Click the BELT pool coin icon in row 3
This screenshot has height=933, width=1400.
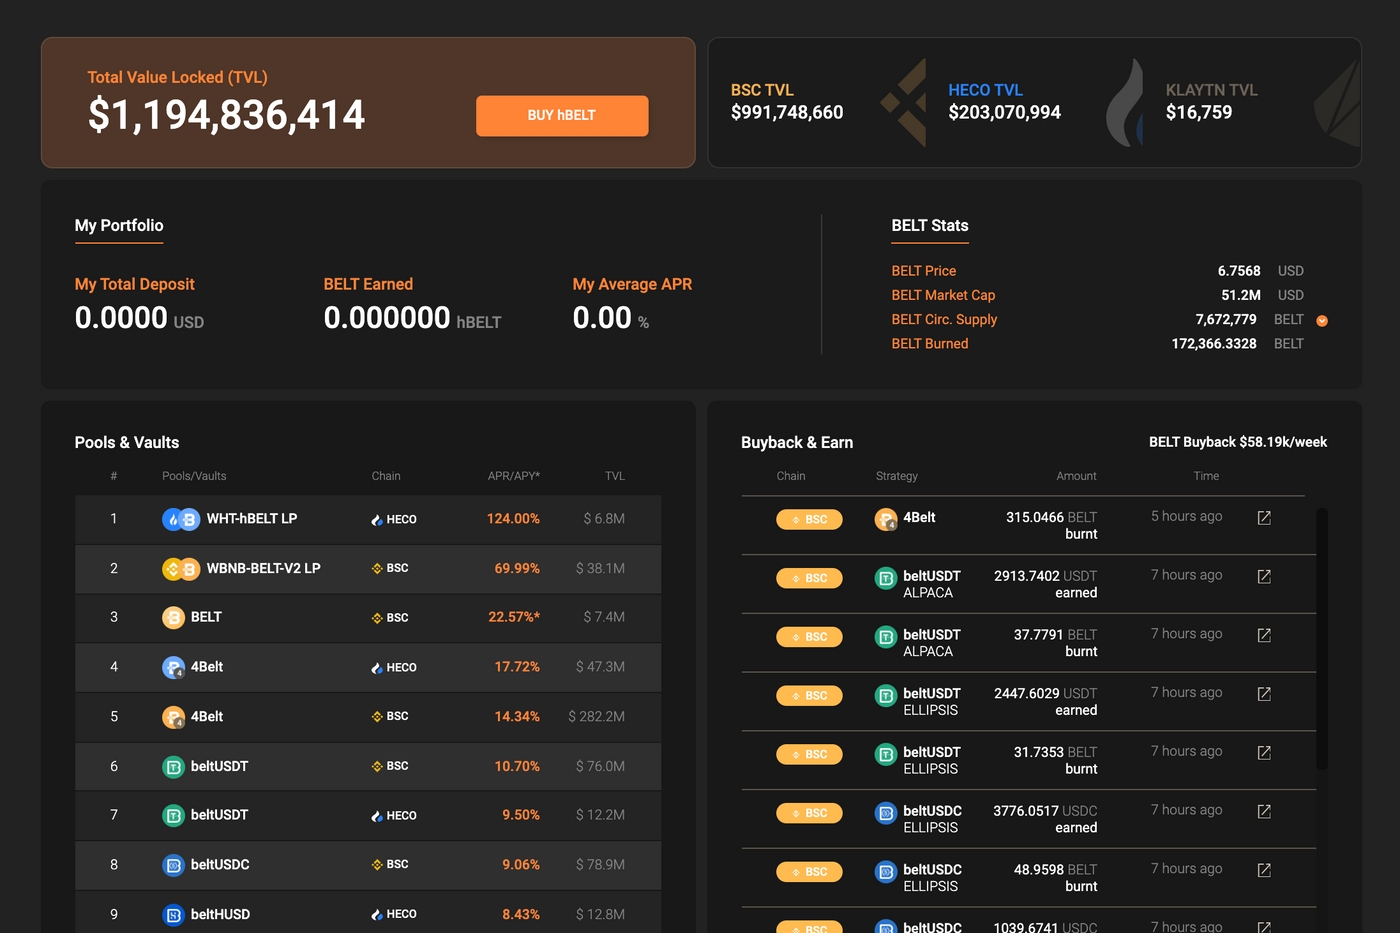pyautogui.click(x=173, y=618)
